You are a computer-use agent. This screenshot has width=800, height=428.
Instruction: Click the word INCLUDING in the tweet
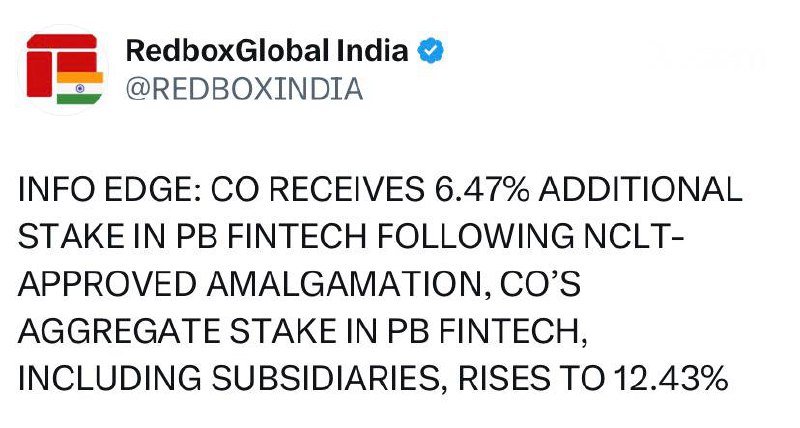(103, 378)
